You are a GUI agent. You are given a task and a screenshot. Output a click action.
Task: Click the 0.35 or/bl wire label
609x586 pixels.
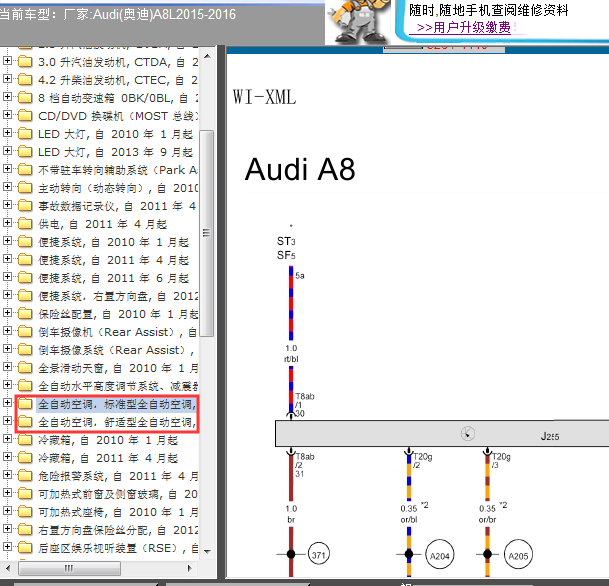409,514
